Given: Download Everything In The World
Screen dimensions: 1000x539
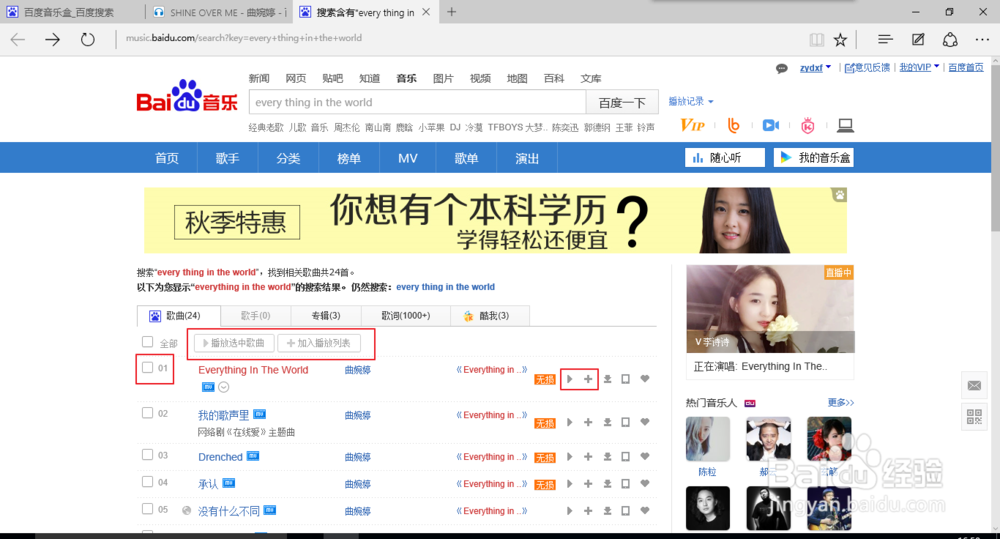Looking at the screenshot, I should click(x=608, y=379).
